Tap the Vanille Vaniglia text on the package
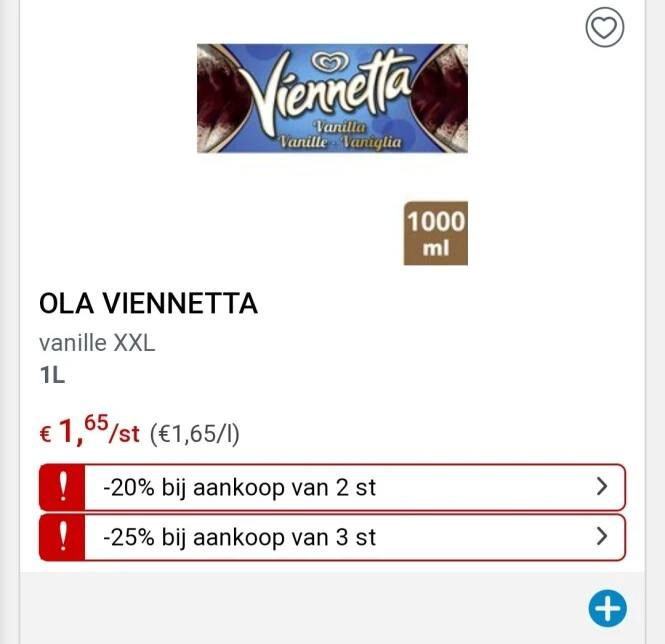Viewport: 665px width, 644px height. click(x=340, y=141)
